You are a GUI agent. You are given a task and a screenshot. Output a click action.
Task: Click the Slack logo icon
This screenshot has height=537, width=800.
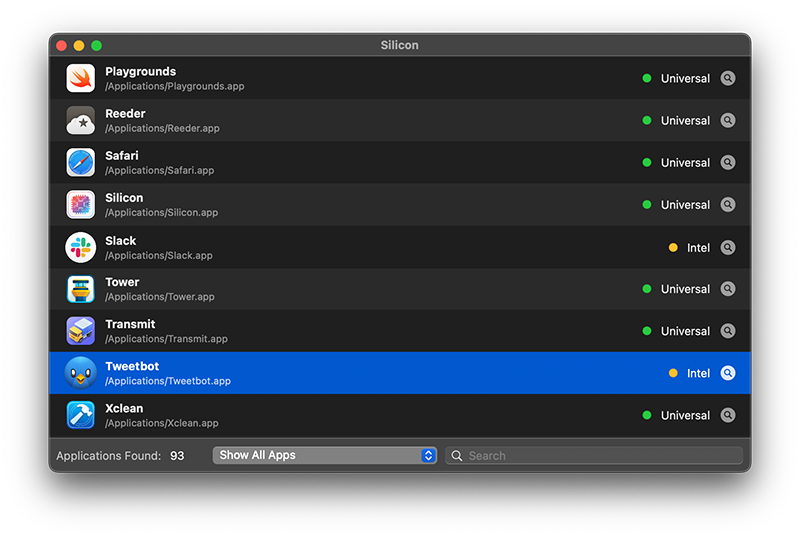pos(81,247)
